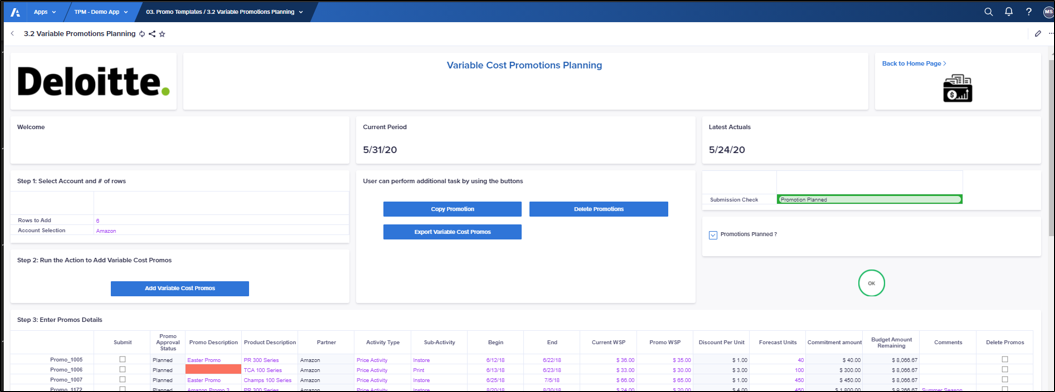Click the Comments column header
The height and width of the screenshot is (392, 1055).
(x=947, y=342)
